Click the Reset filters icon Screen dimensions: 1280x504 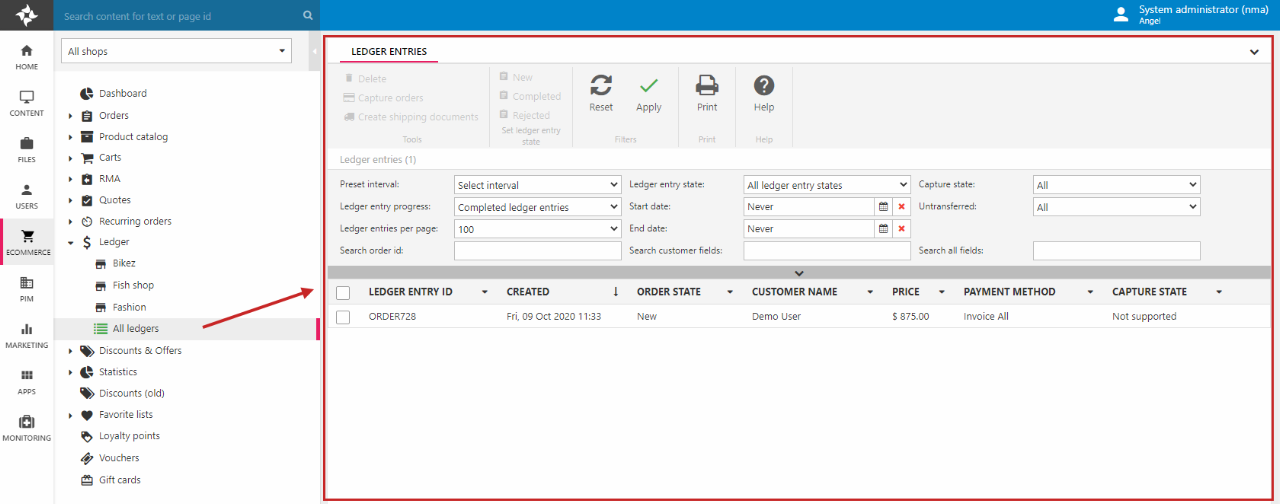(601, 87)
